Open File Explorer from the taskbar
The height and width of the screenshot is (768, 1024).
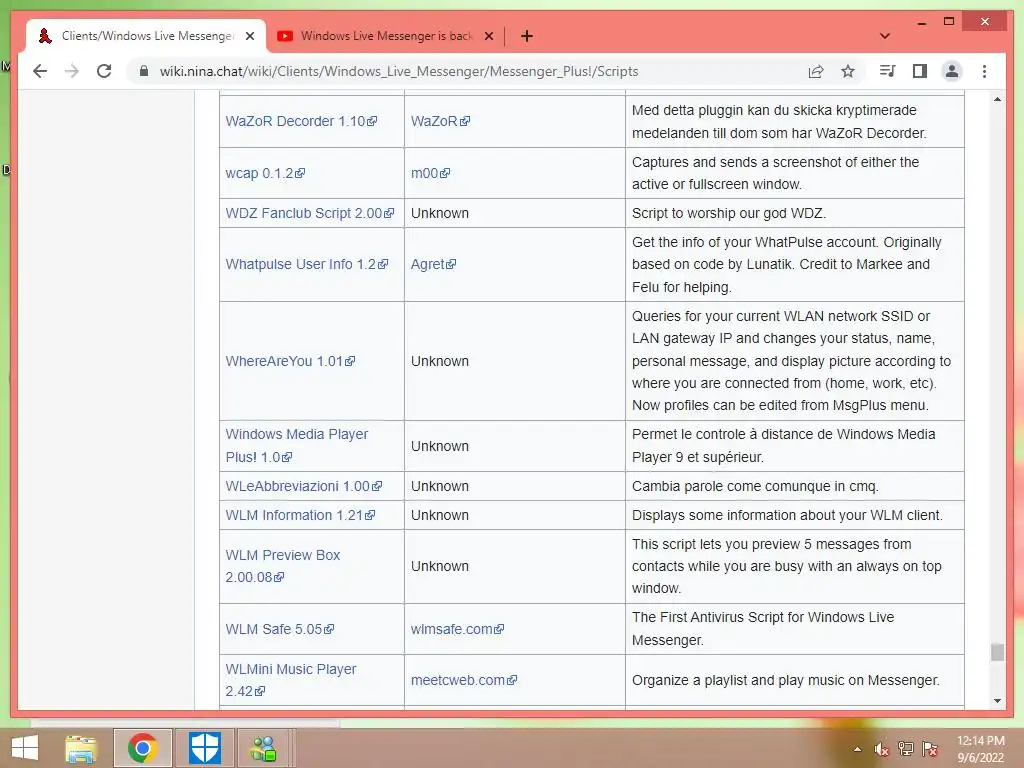(80, 748)
